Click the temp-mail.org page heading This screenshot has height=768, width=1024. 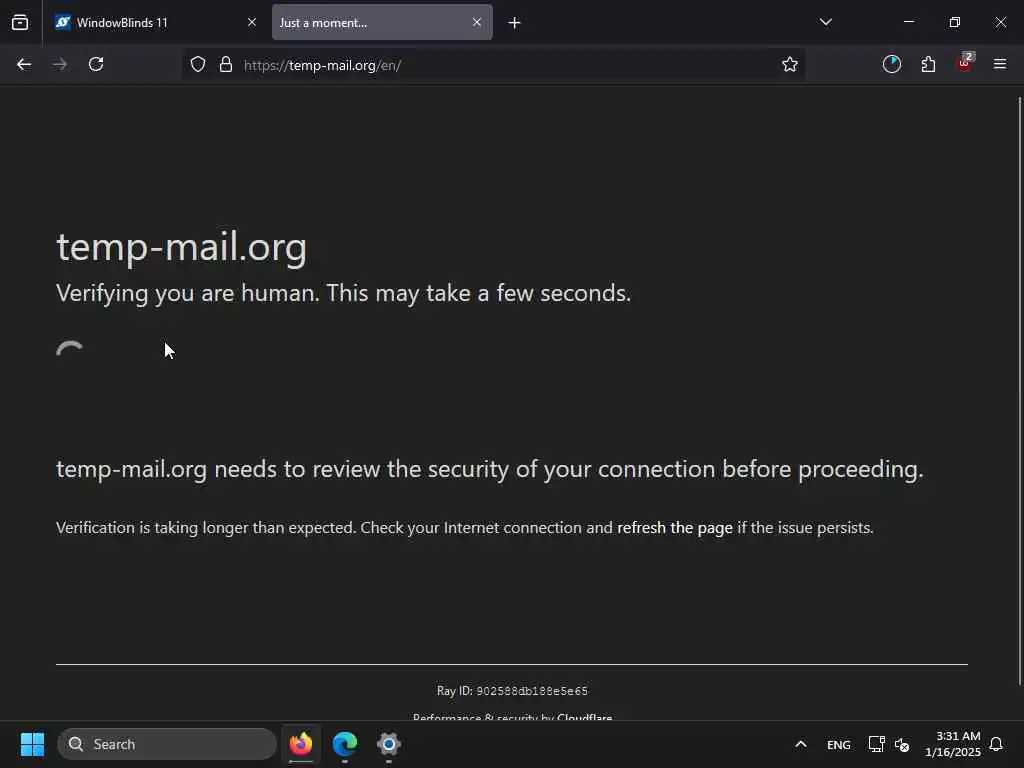click(x=182, y=248)
